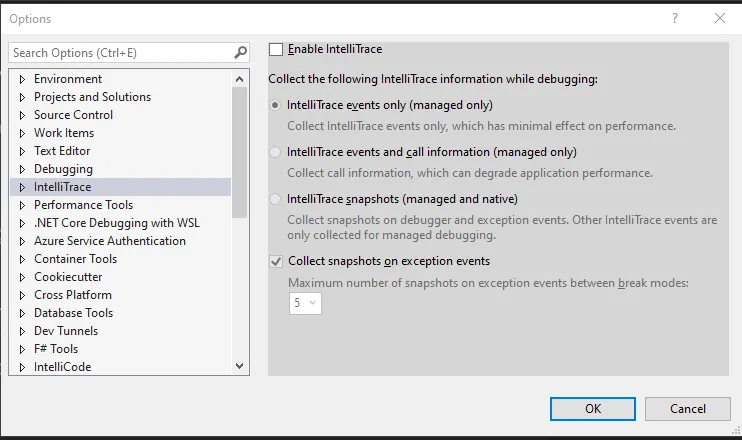This screenshot has width=742, height=440.
Task: Select Performance Tools category
Action: 83,205
